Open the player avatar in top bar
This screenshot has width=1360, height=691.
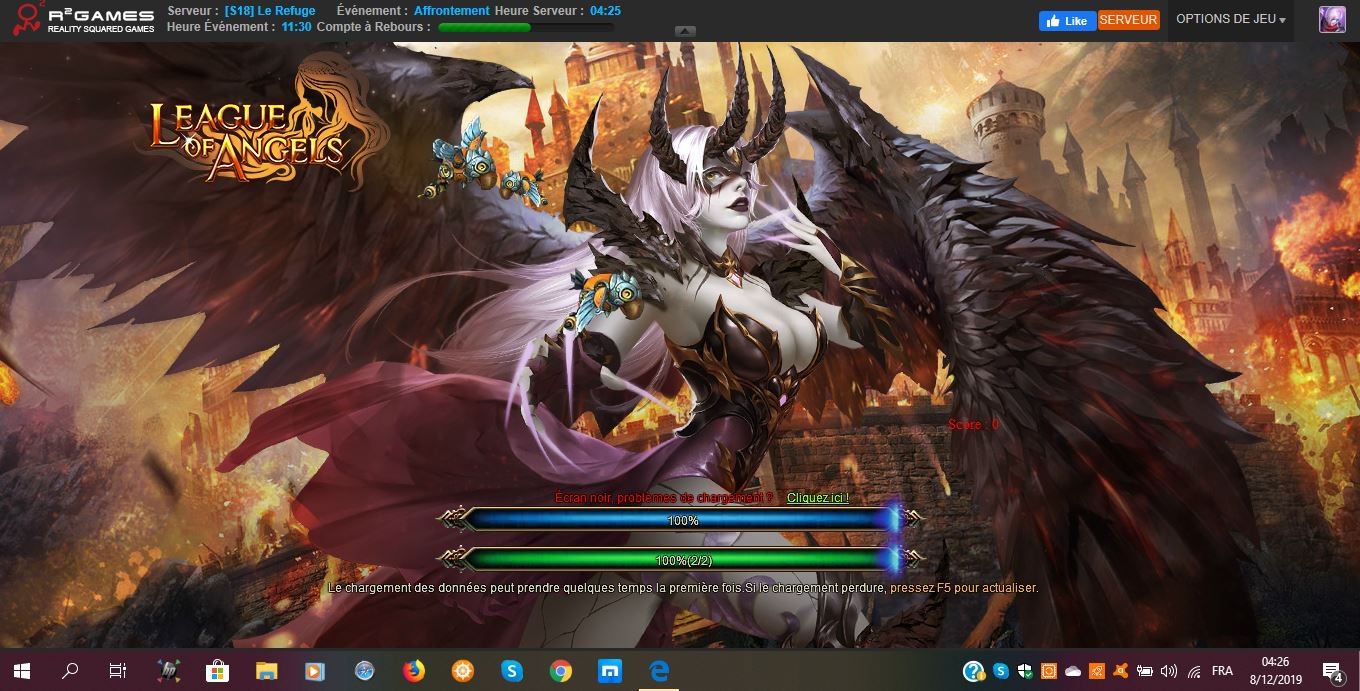1331,20
